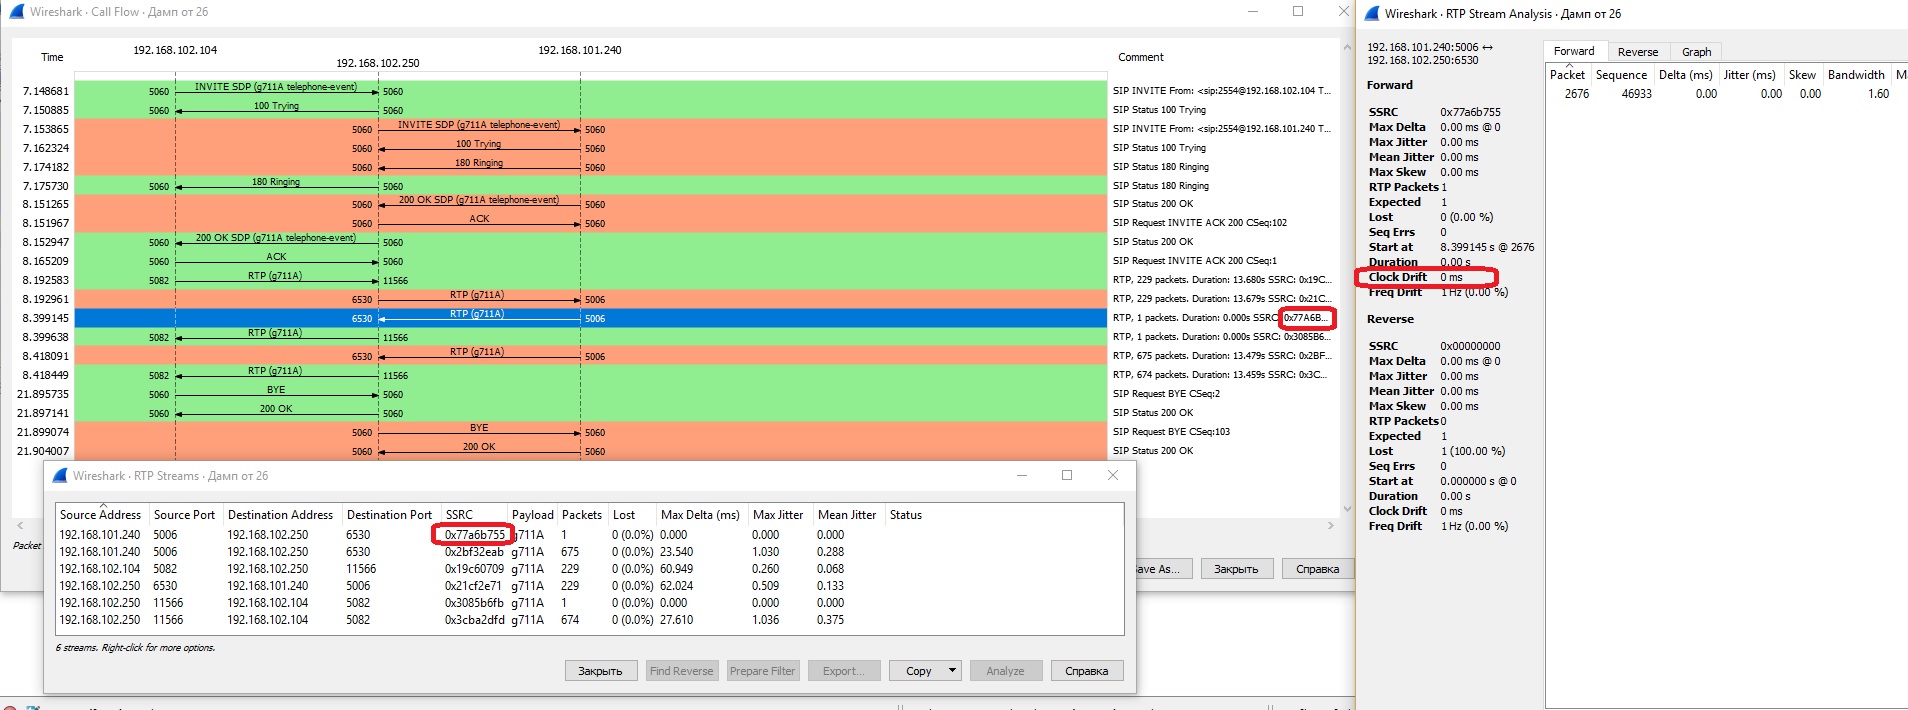
Task: Open the Copy button dropdown arrow
Action: coord(952,671)
